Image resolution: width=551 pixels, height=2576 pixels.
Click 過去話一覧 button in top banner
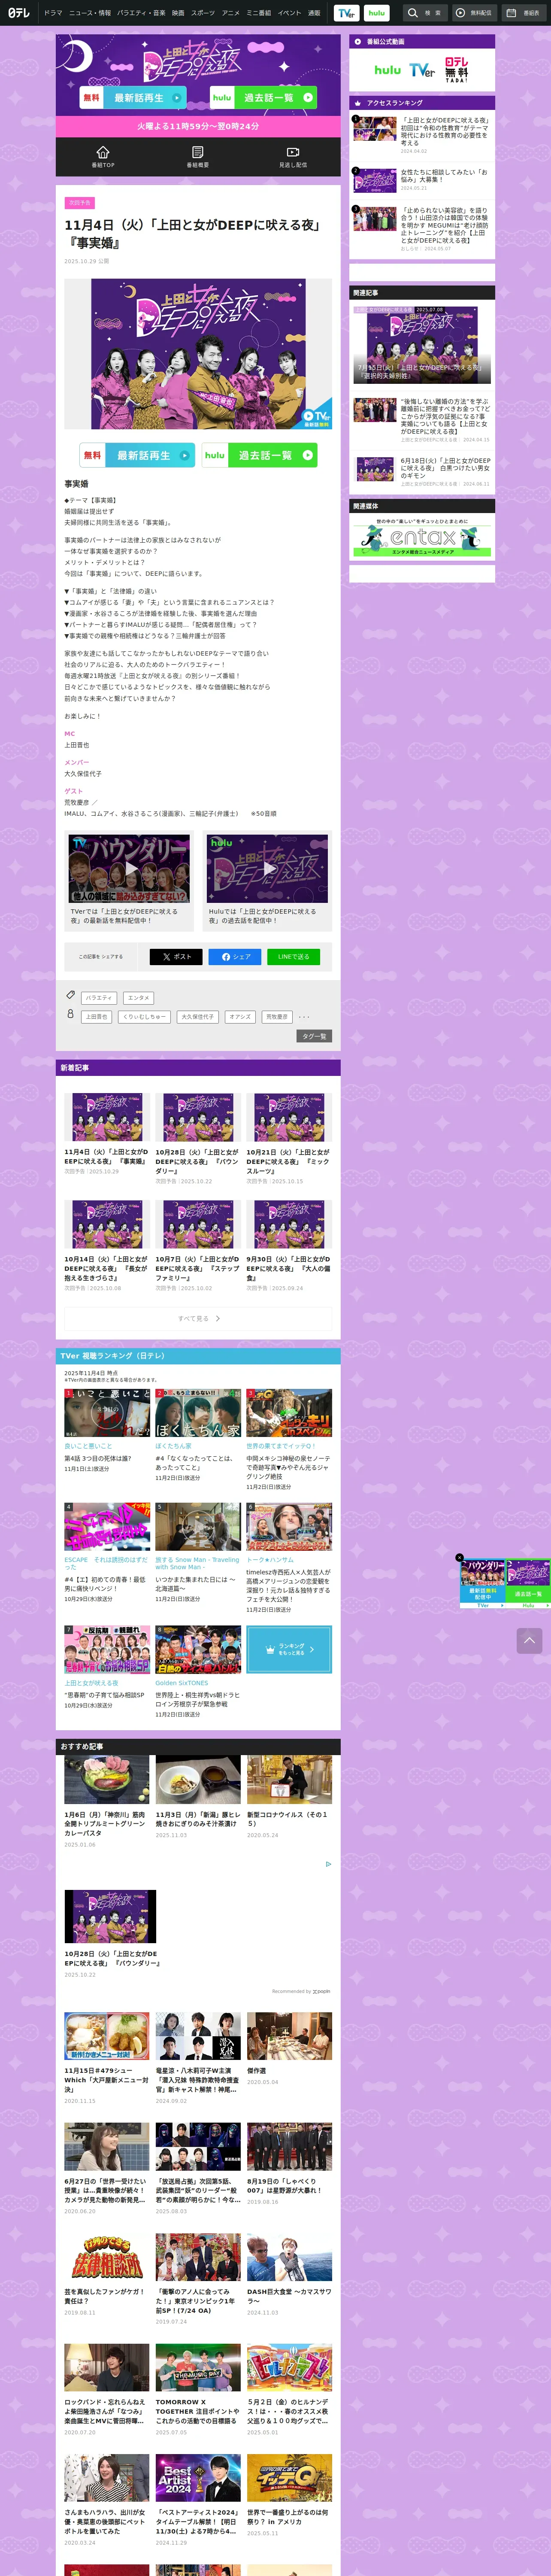[264, 98]
